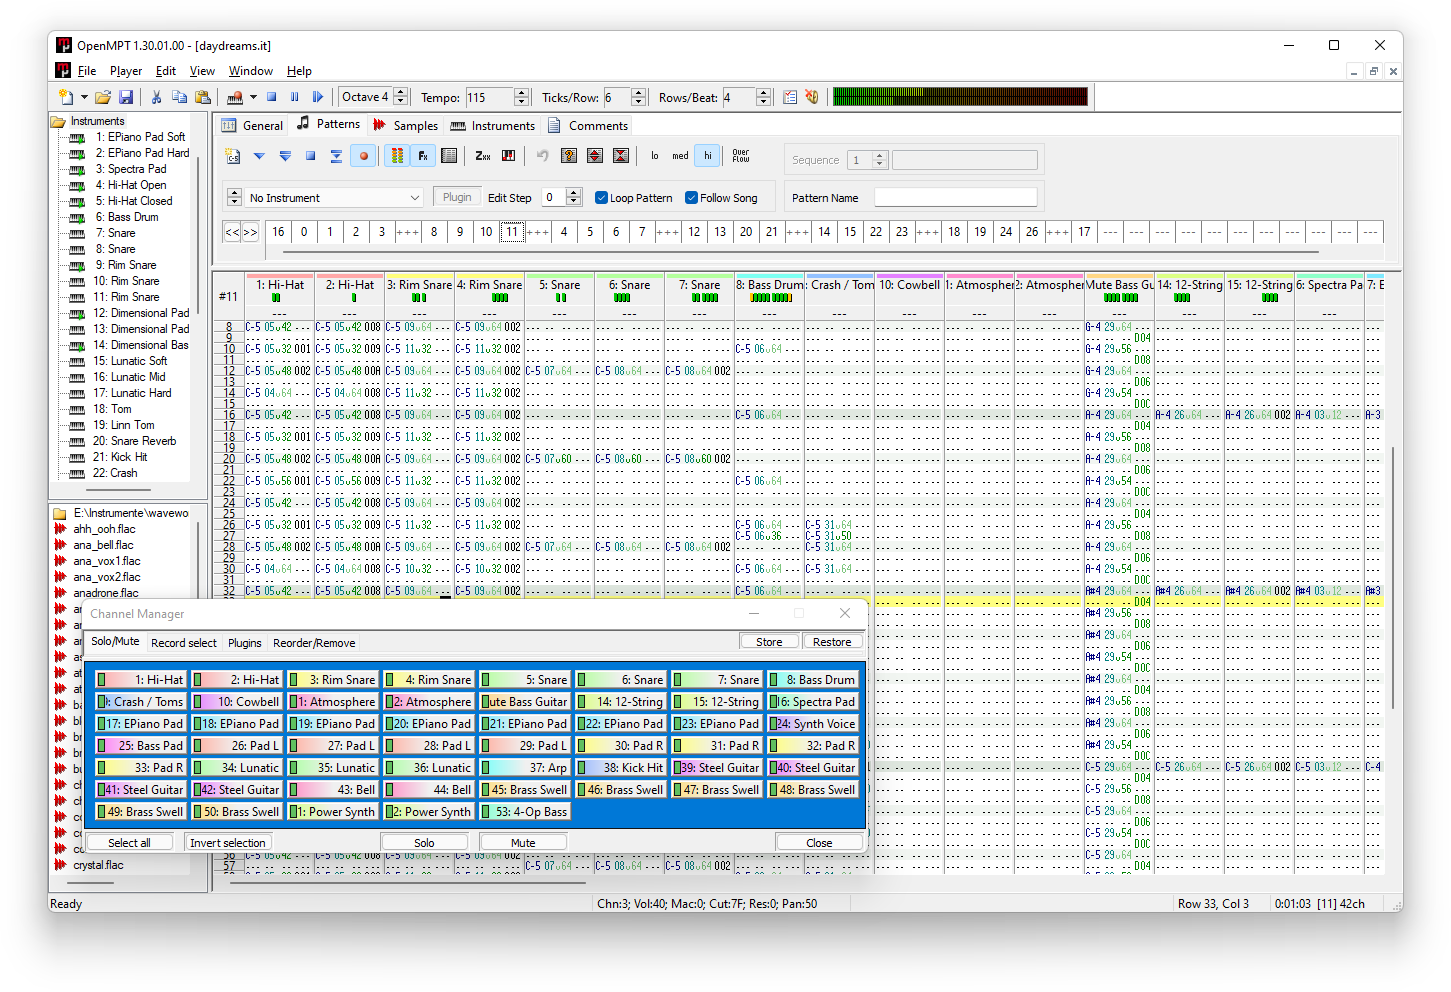The image size is (1451, 992).
Task: Click the Octave 4 stepper arrows
Action: click(x=401, y=97)
